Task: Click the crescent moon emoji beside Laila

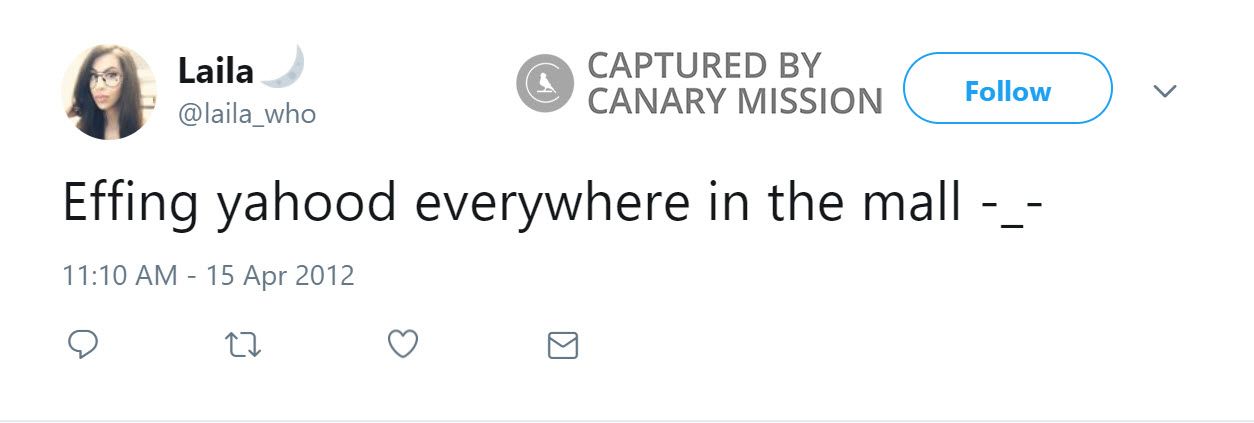Action: point(284,68)
